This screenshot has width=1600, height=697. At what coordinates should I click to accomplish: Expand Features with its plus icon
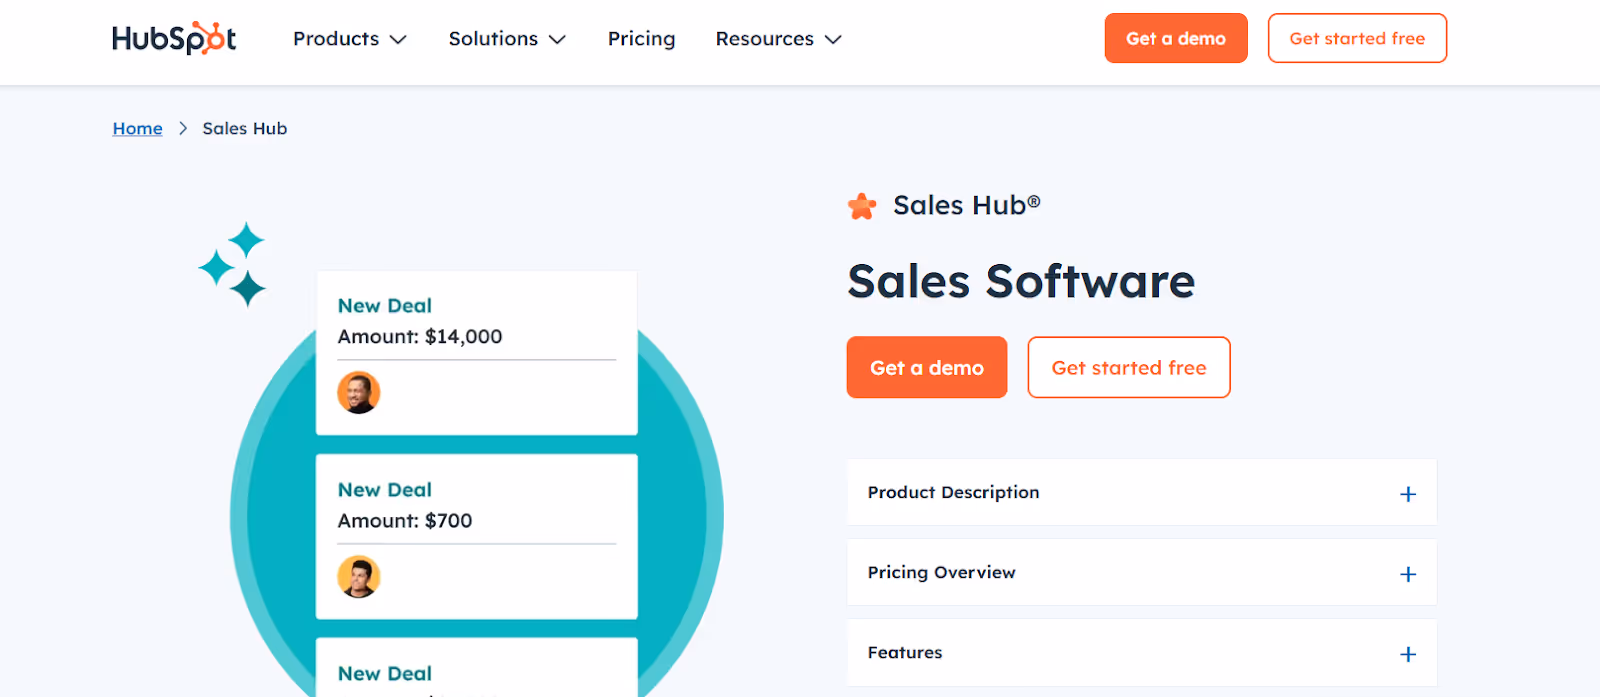(x=1408, y=654)
